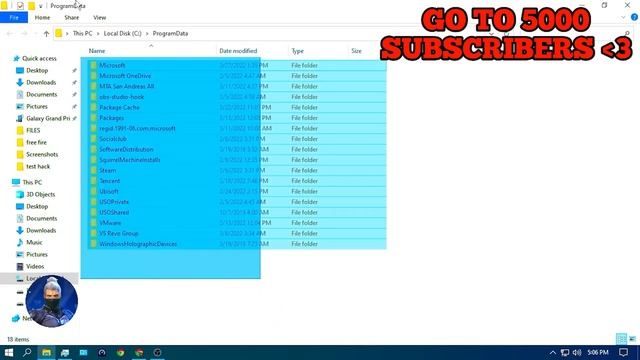
Task: Click the folder icon in address bar
Action: pos(59,33)
